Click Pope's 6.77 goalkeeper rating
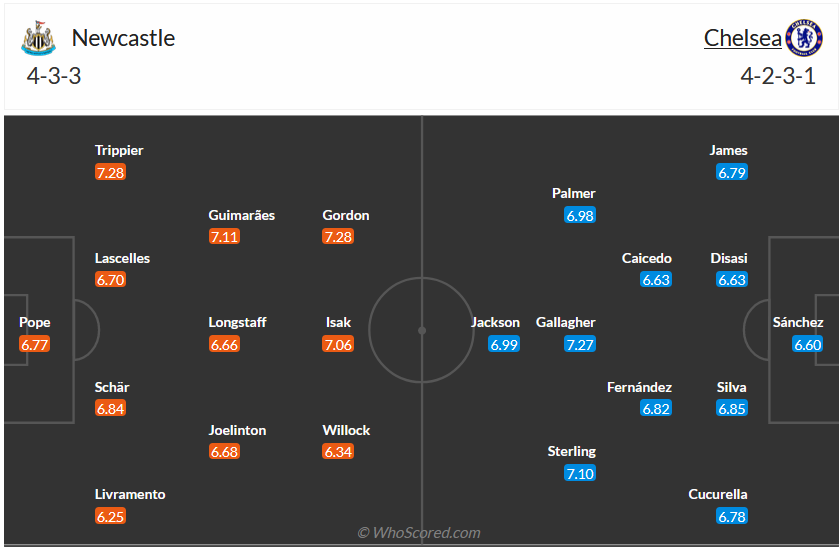 click(34, 344)
